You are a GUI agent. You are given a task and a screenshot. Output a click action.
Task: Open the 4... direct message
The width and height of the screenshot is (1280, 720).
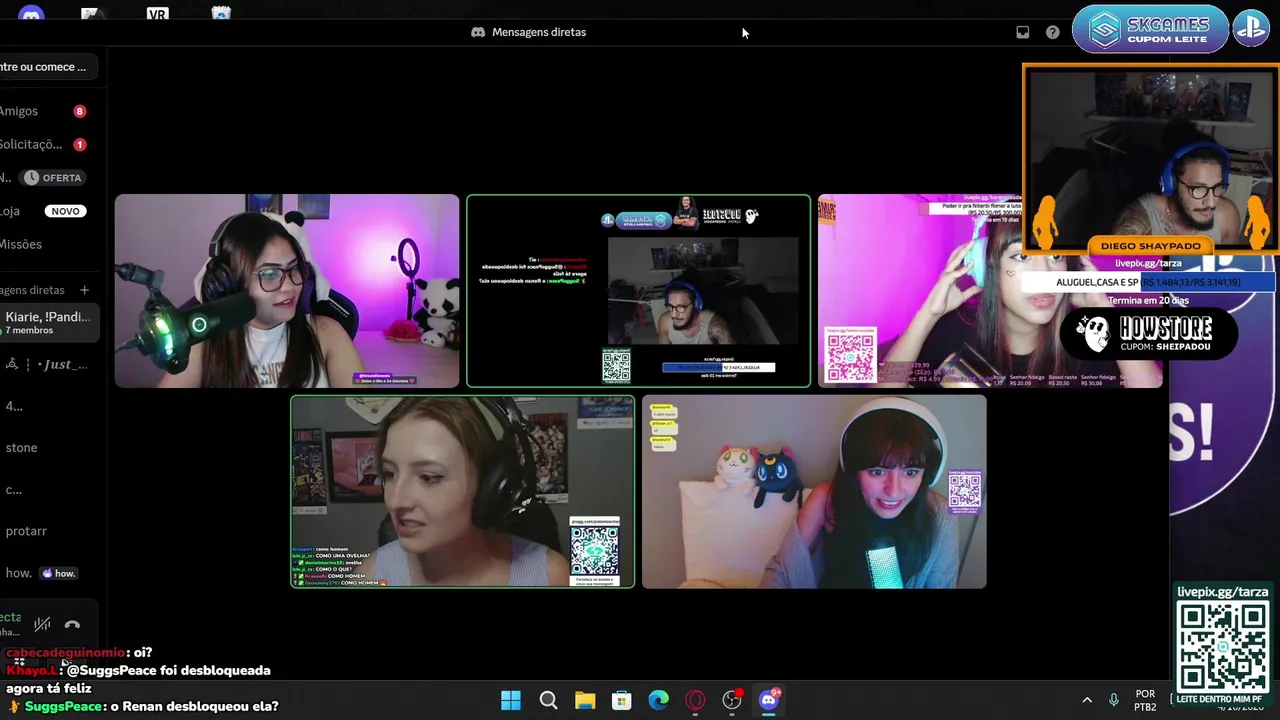pos(48,406)
